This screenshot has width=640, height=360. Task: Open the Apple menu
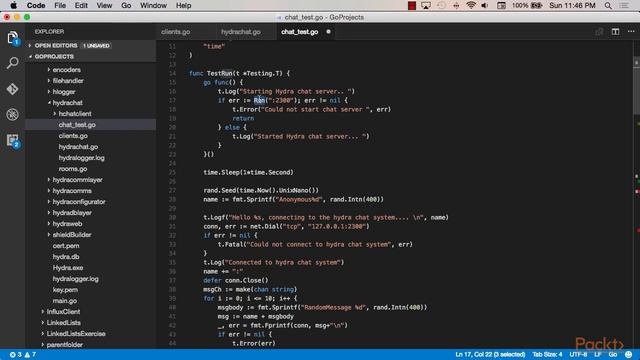pos(13,6)
